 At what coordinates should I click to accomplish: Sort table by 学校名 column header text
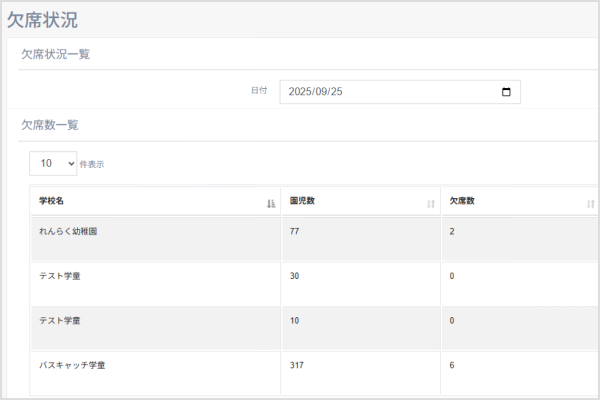51,201
